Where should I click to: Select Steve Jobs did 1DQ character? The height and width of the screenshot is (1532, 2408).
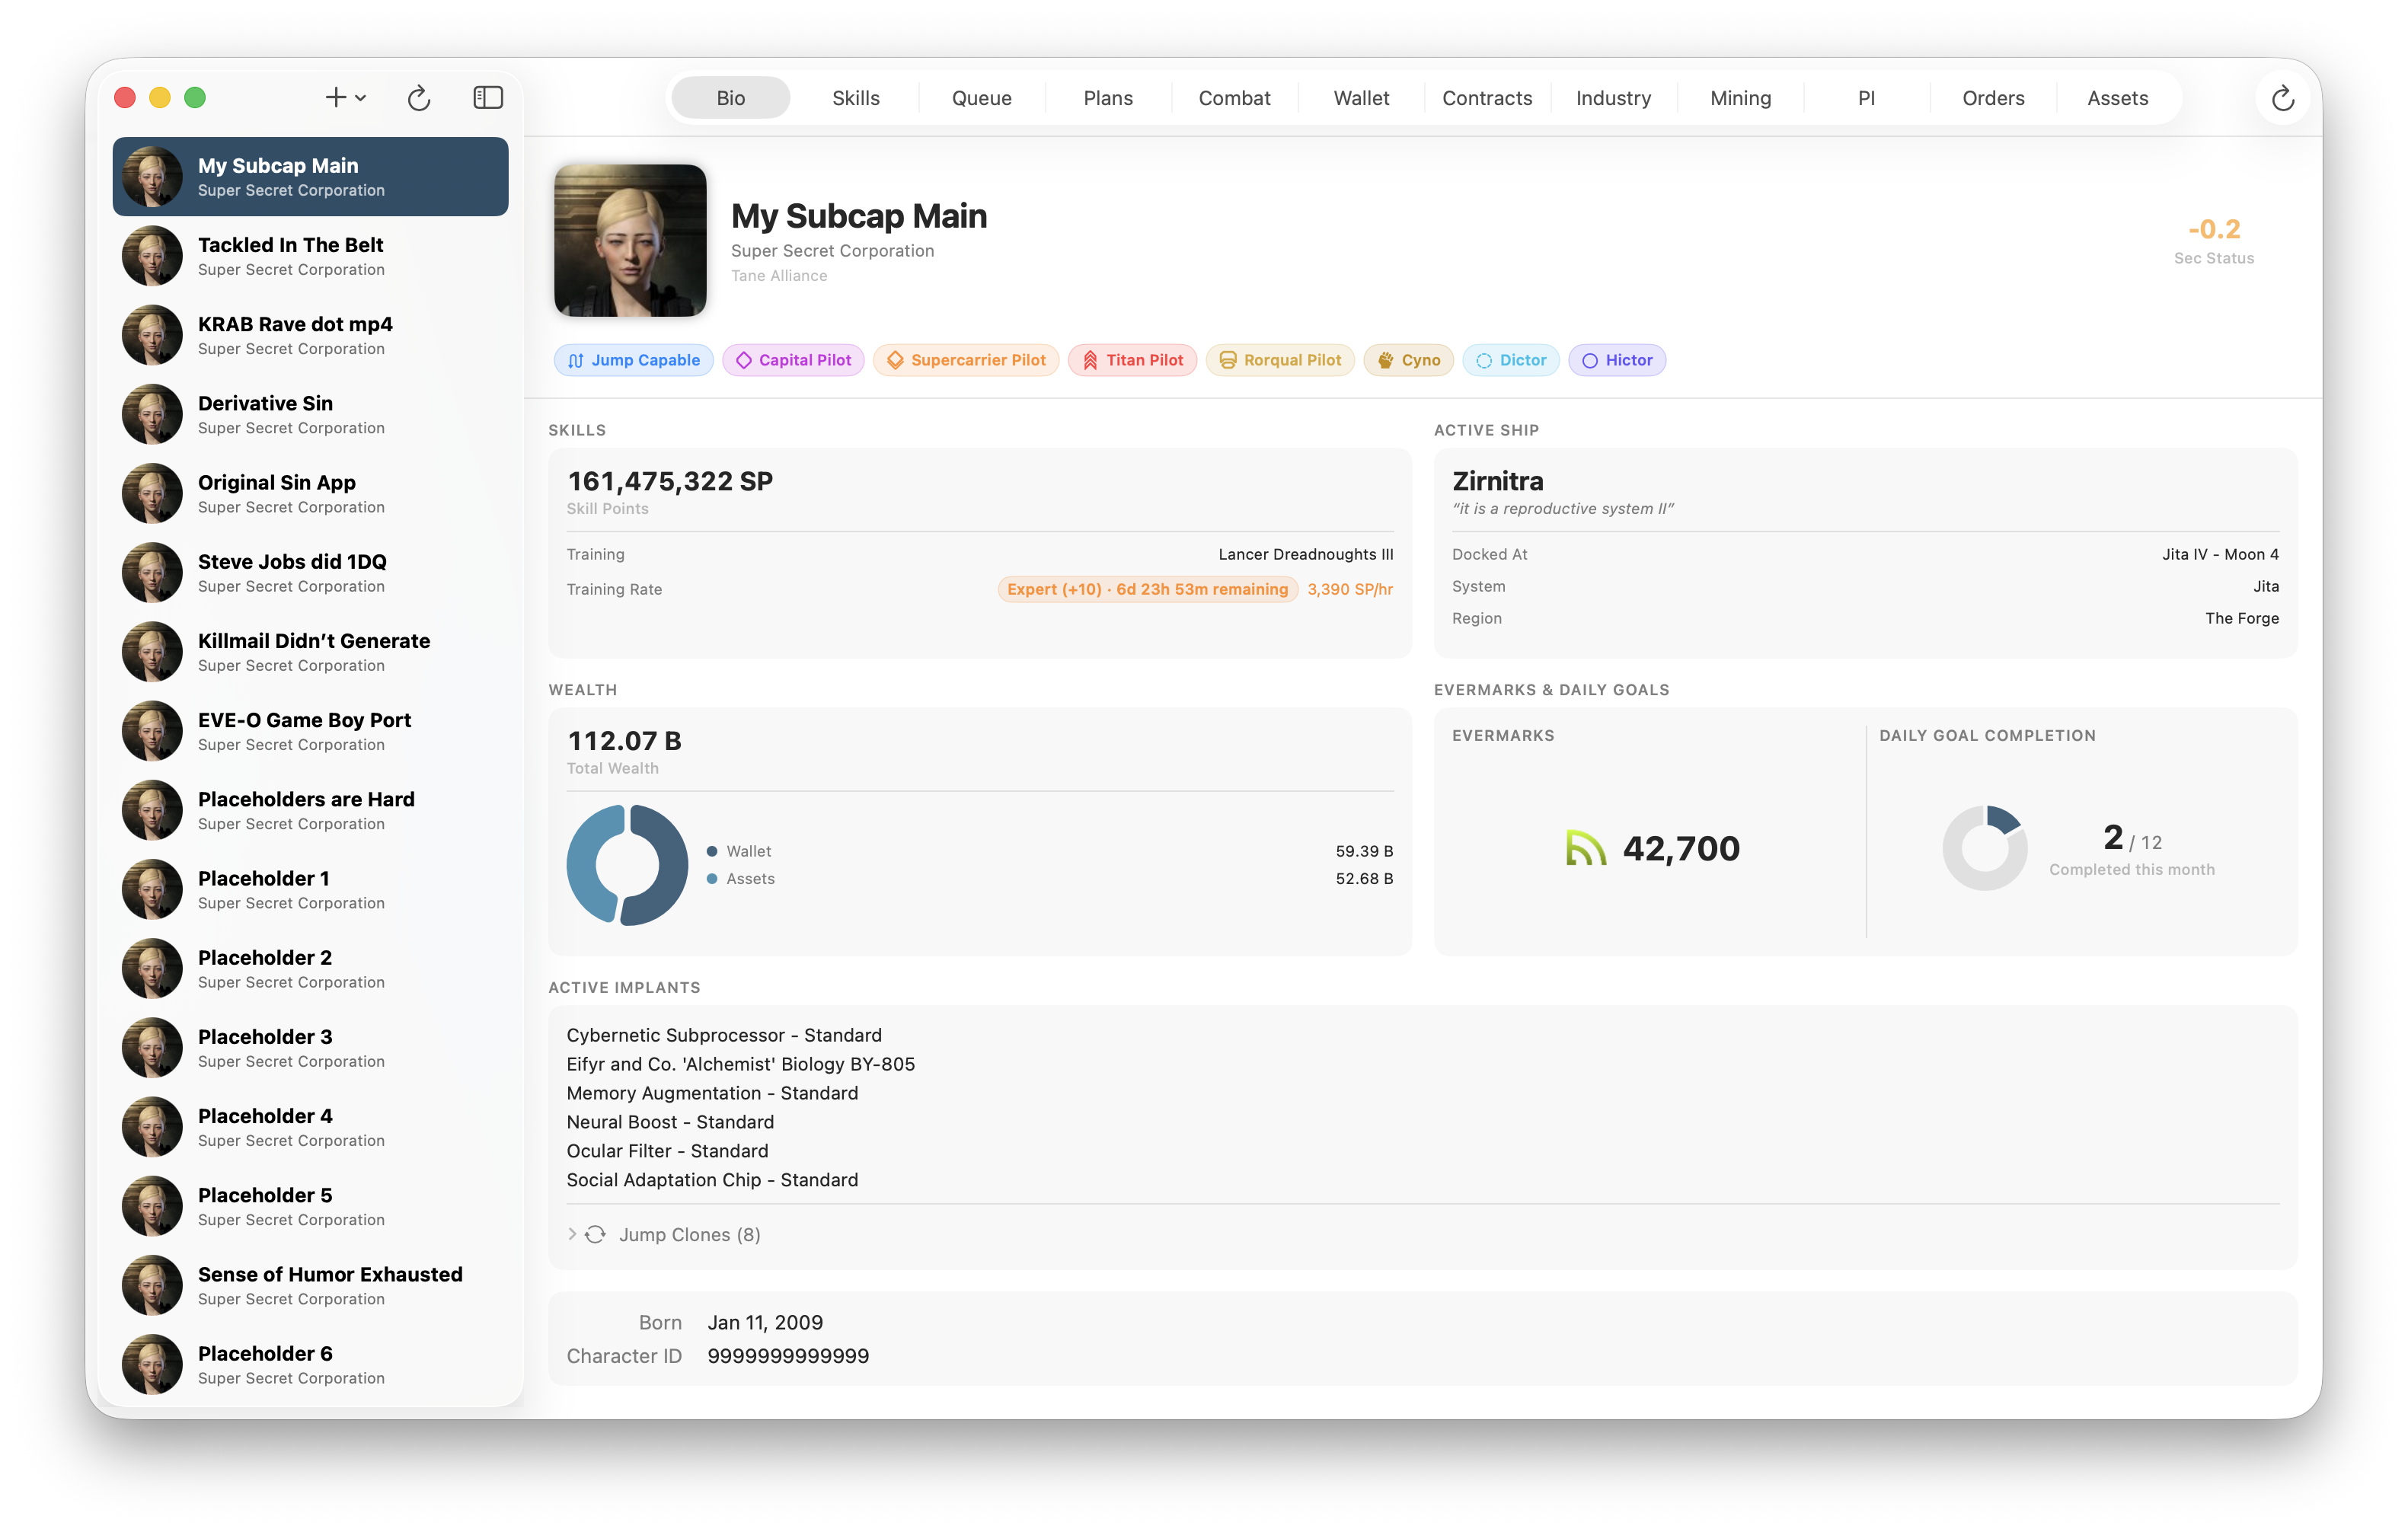tap(310, 572)
